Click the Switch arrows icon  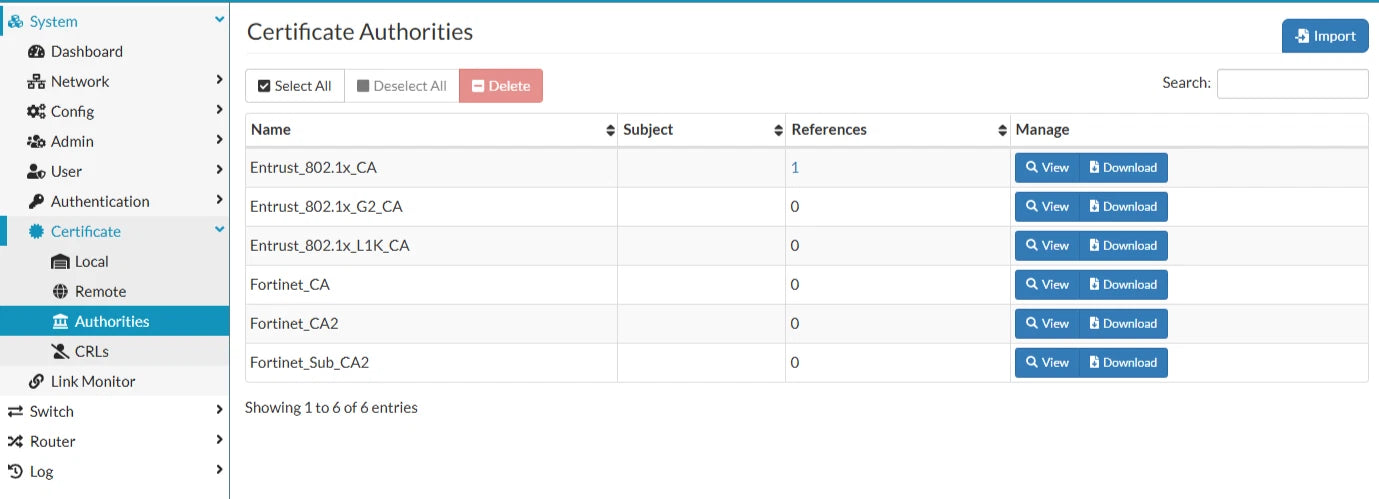pos(15,411)
